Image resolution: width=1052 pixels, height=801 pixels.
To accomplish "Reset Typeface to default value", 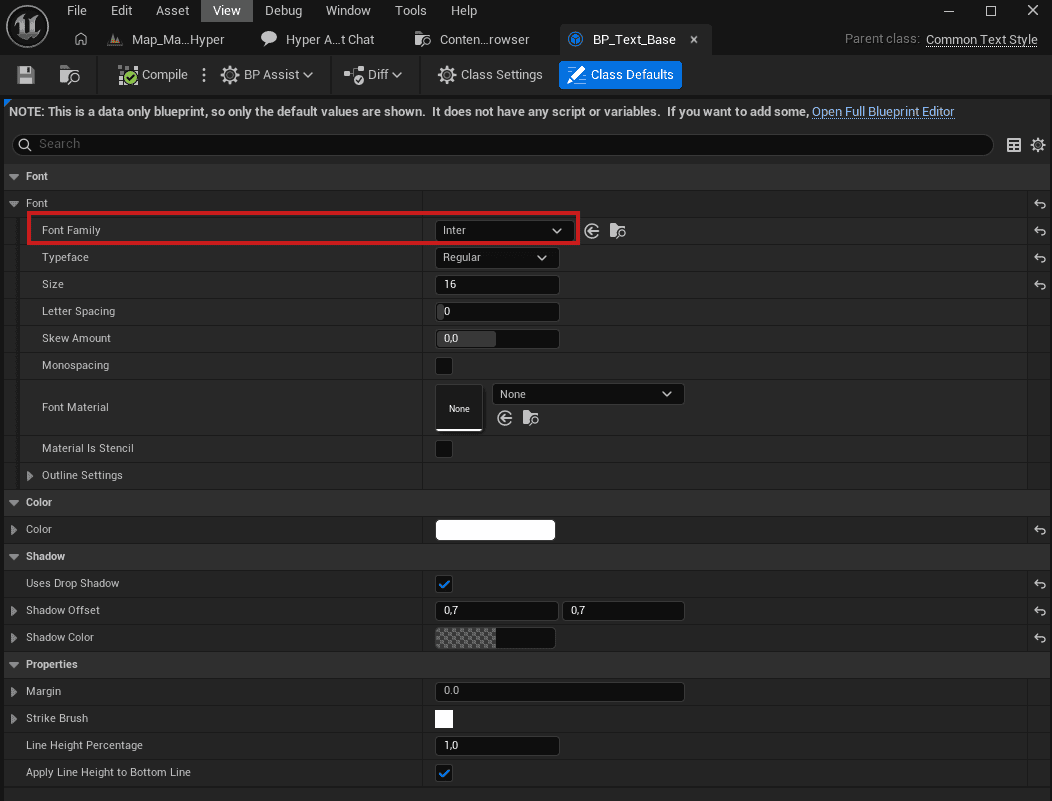I will (x=1040, y=258).
